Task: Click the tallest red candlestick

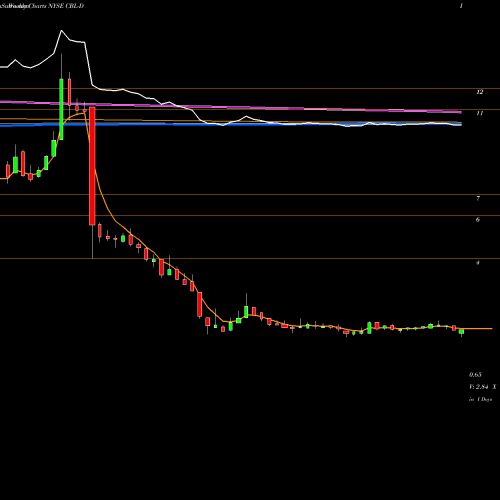Action: (92, 166)
